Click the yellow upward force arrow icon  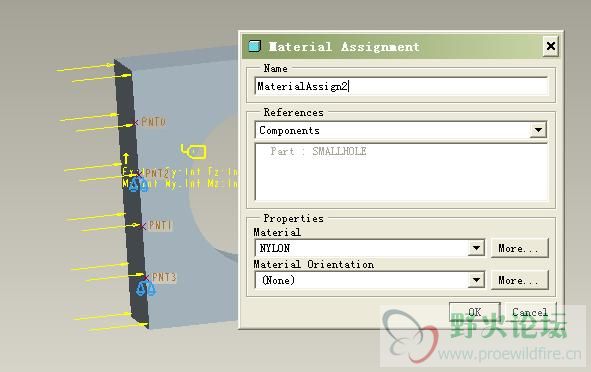pos(126,158)
